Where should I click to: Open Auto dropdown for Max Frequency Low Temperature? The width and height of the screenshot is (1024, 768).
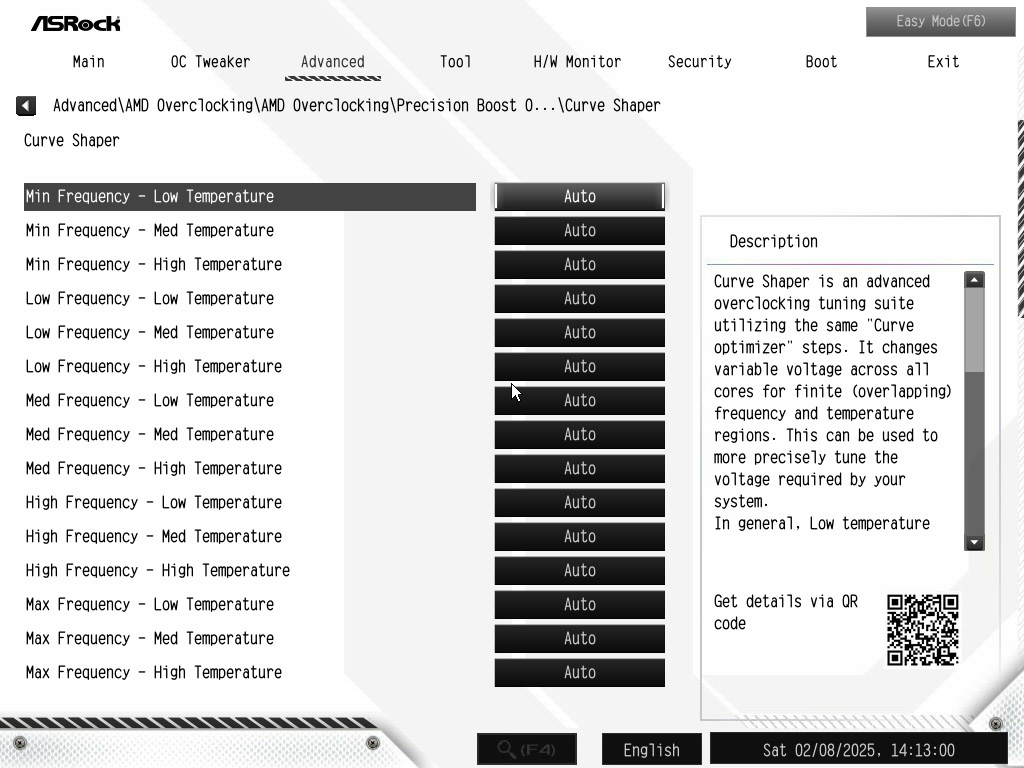point(580,604)
